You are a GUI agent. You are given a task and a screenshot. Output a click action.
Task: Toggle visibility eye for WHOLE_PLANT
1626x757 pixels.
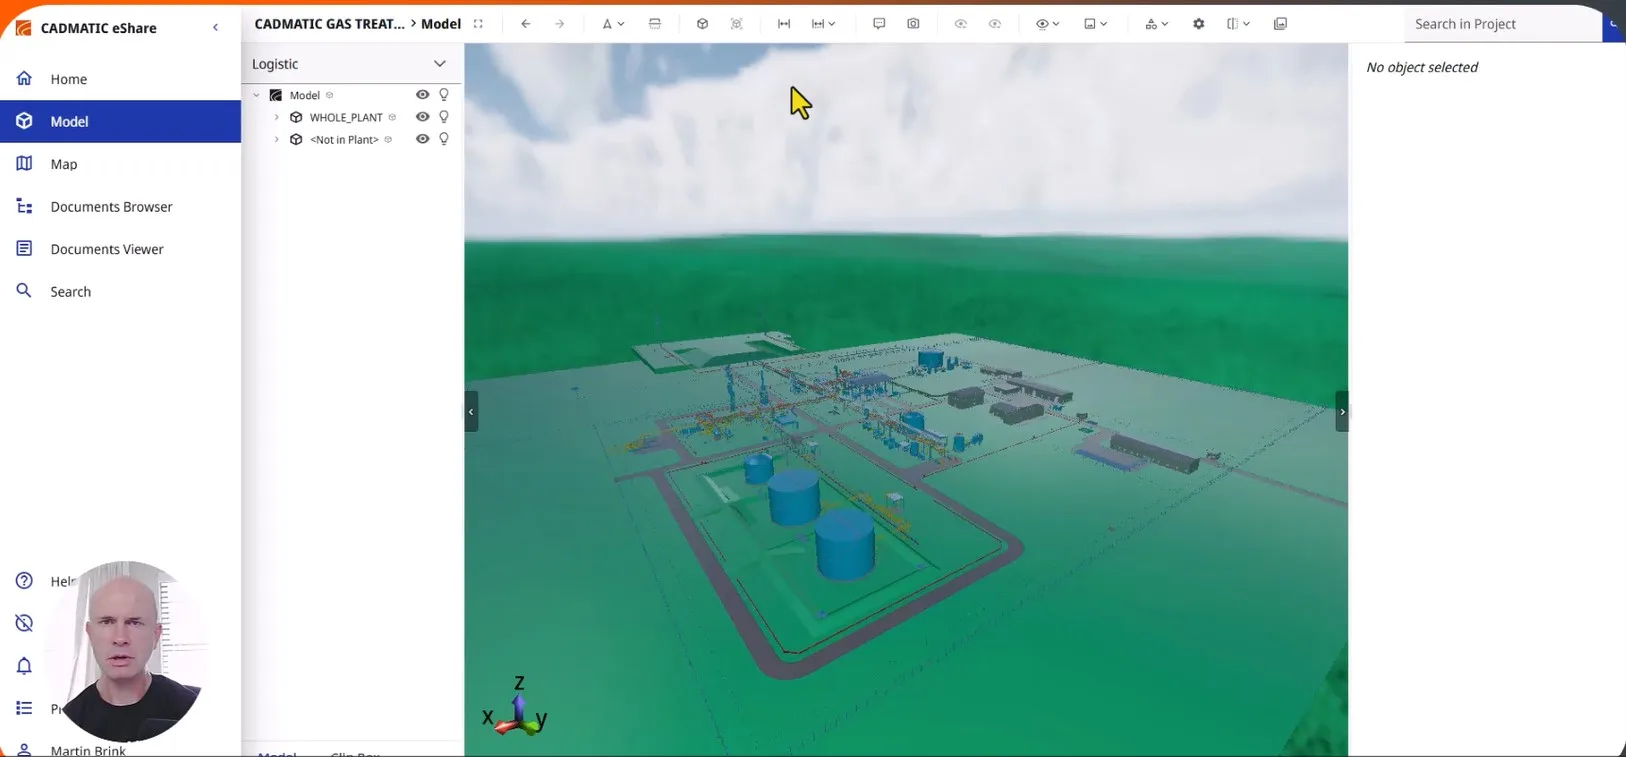pyautogui.click(x=422, y=117)
